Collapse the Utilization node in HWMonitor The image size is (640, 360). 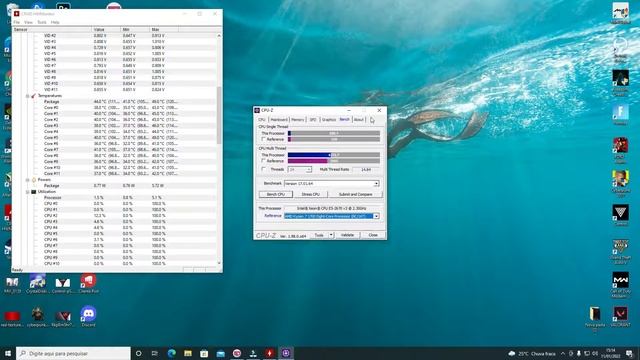pos(27,191)
